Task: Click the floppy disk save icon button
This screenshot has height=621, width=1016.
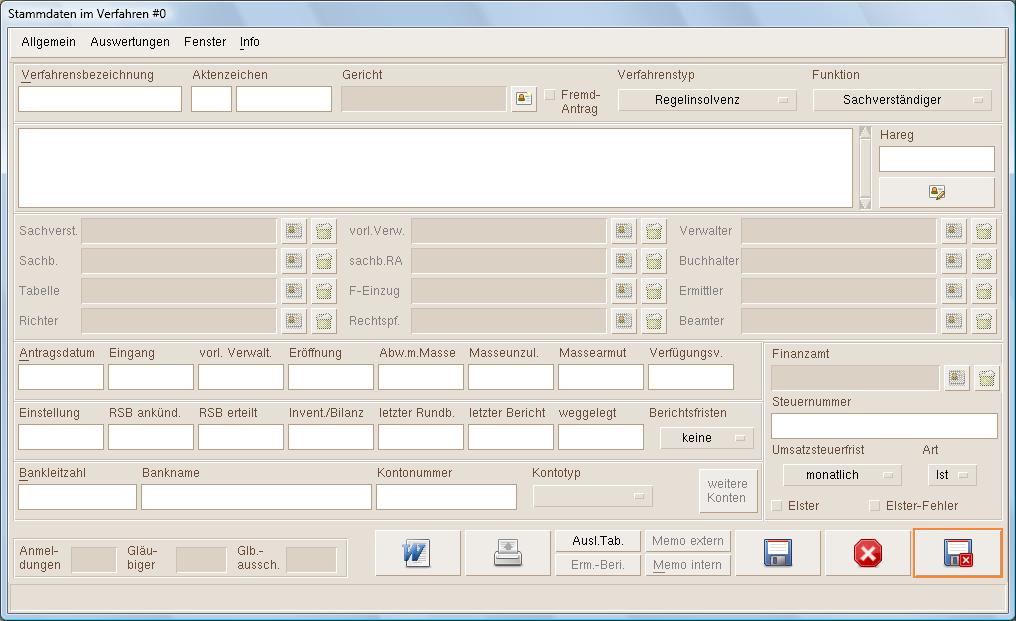Action: (x=778, y=553)
